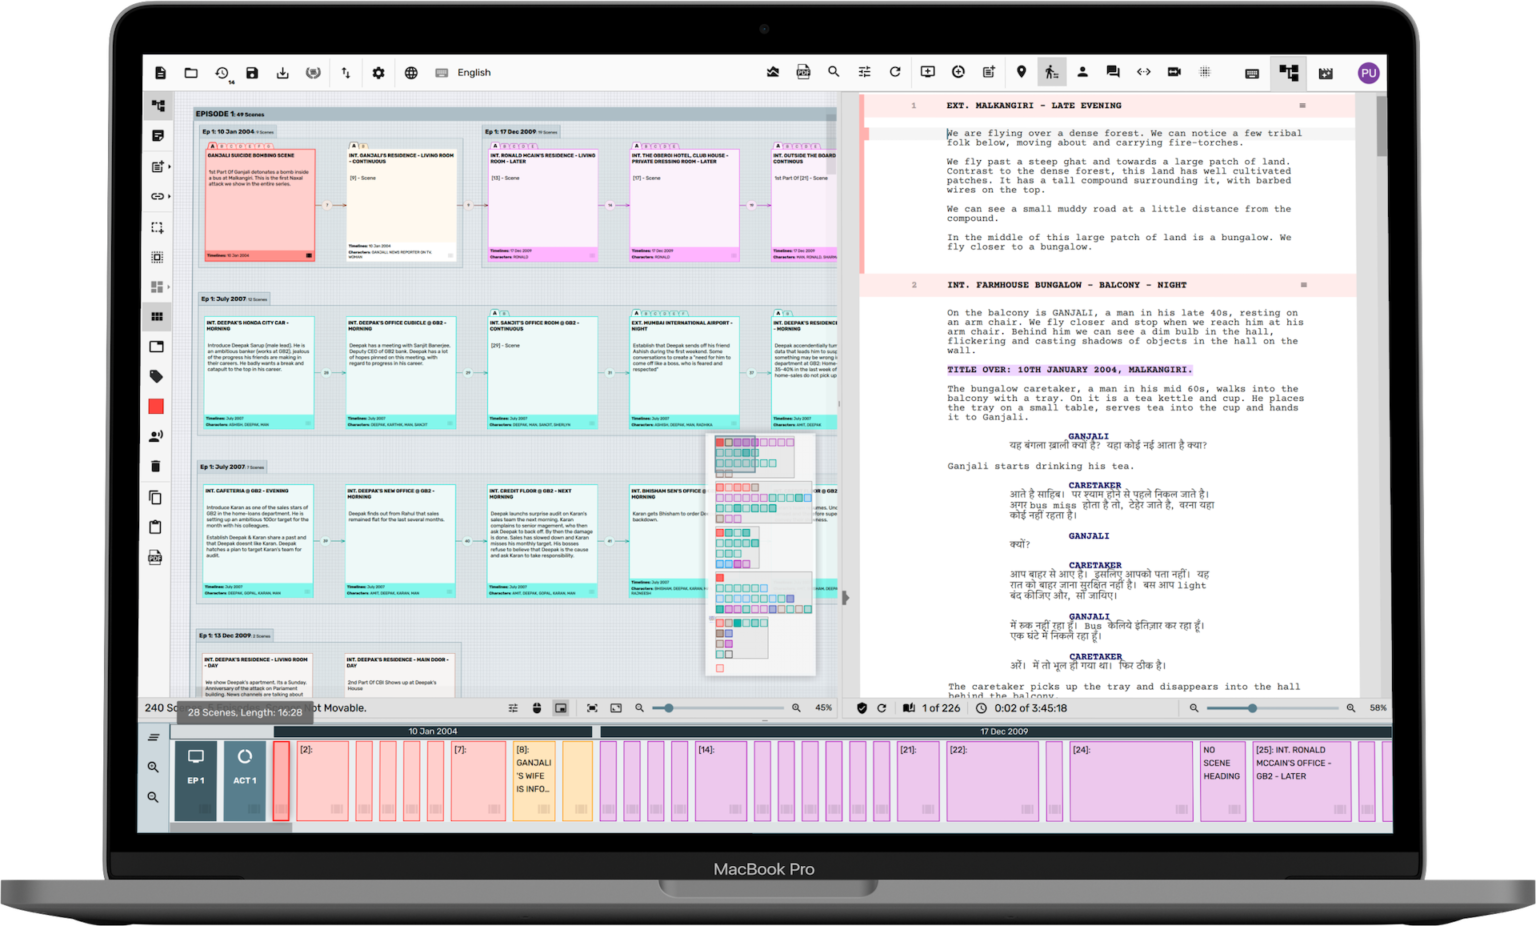This screenshot has height=926, width=1536.
Task: Expand the add-note sidebar submenu arrow
Action: click(169, 167)
